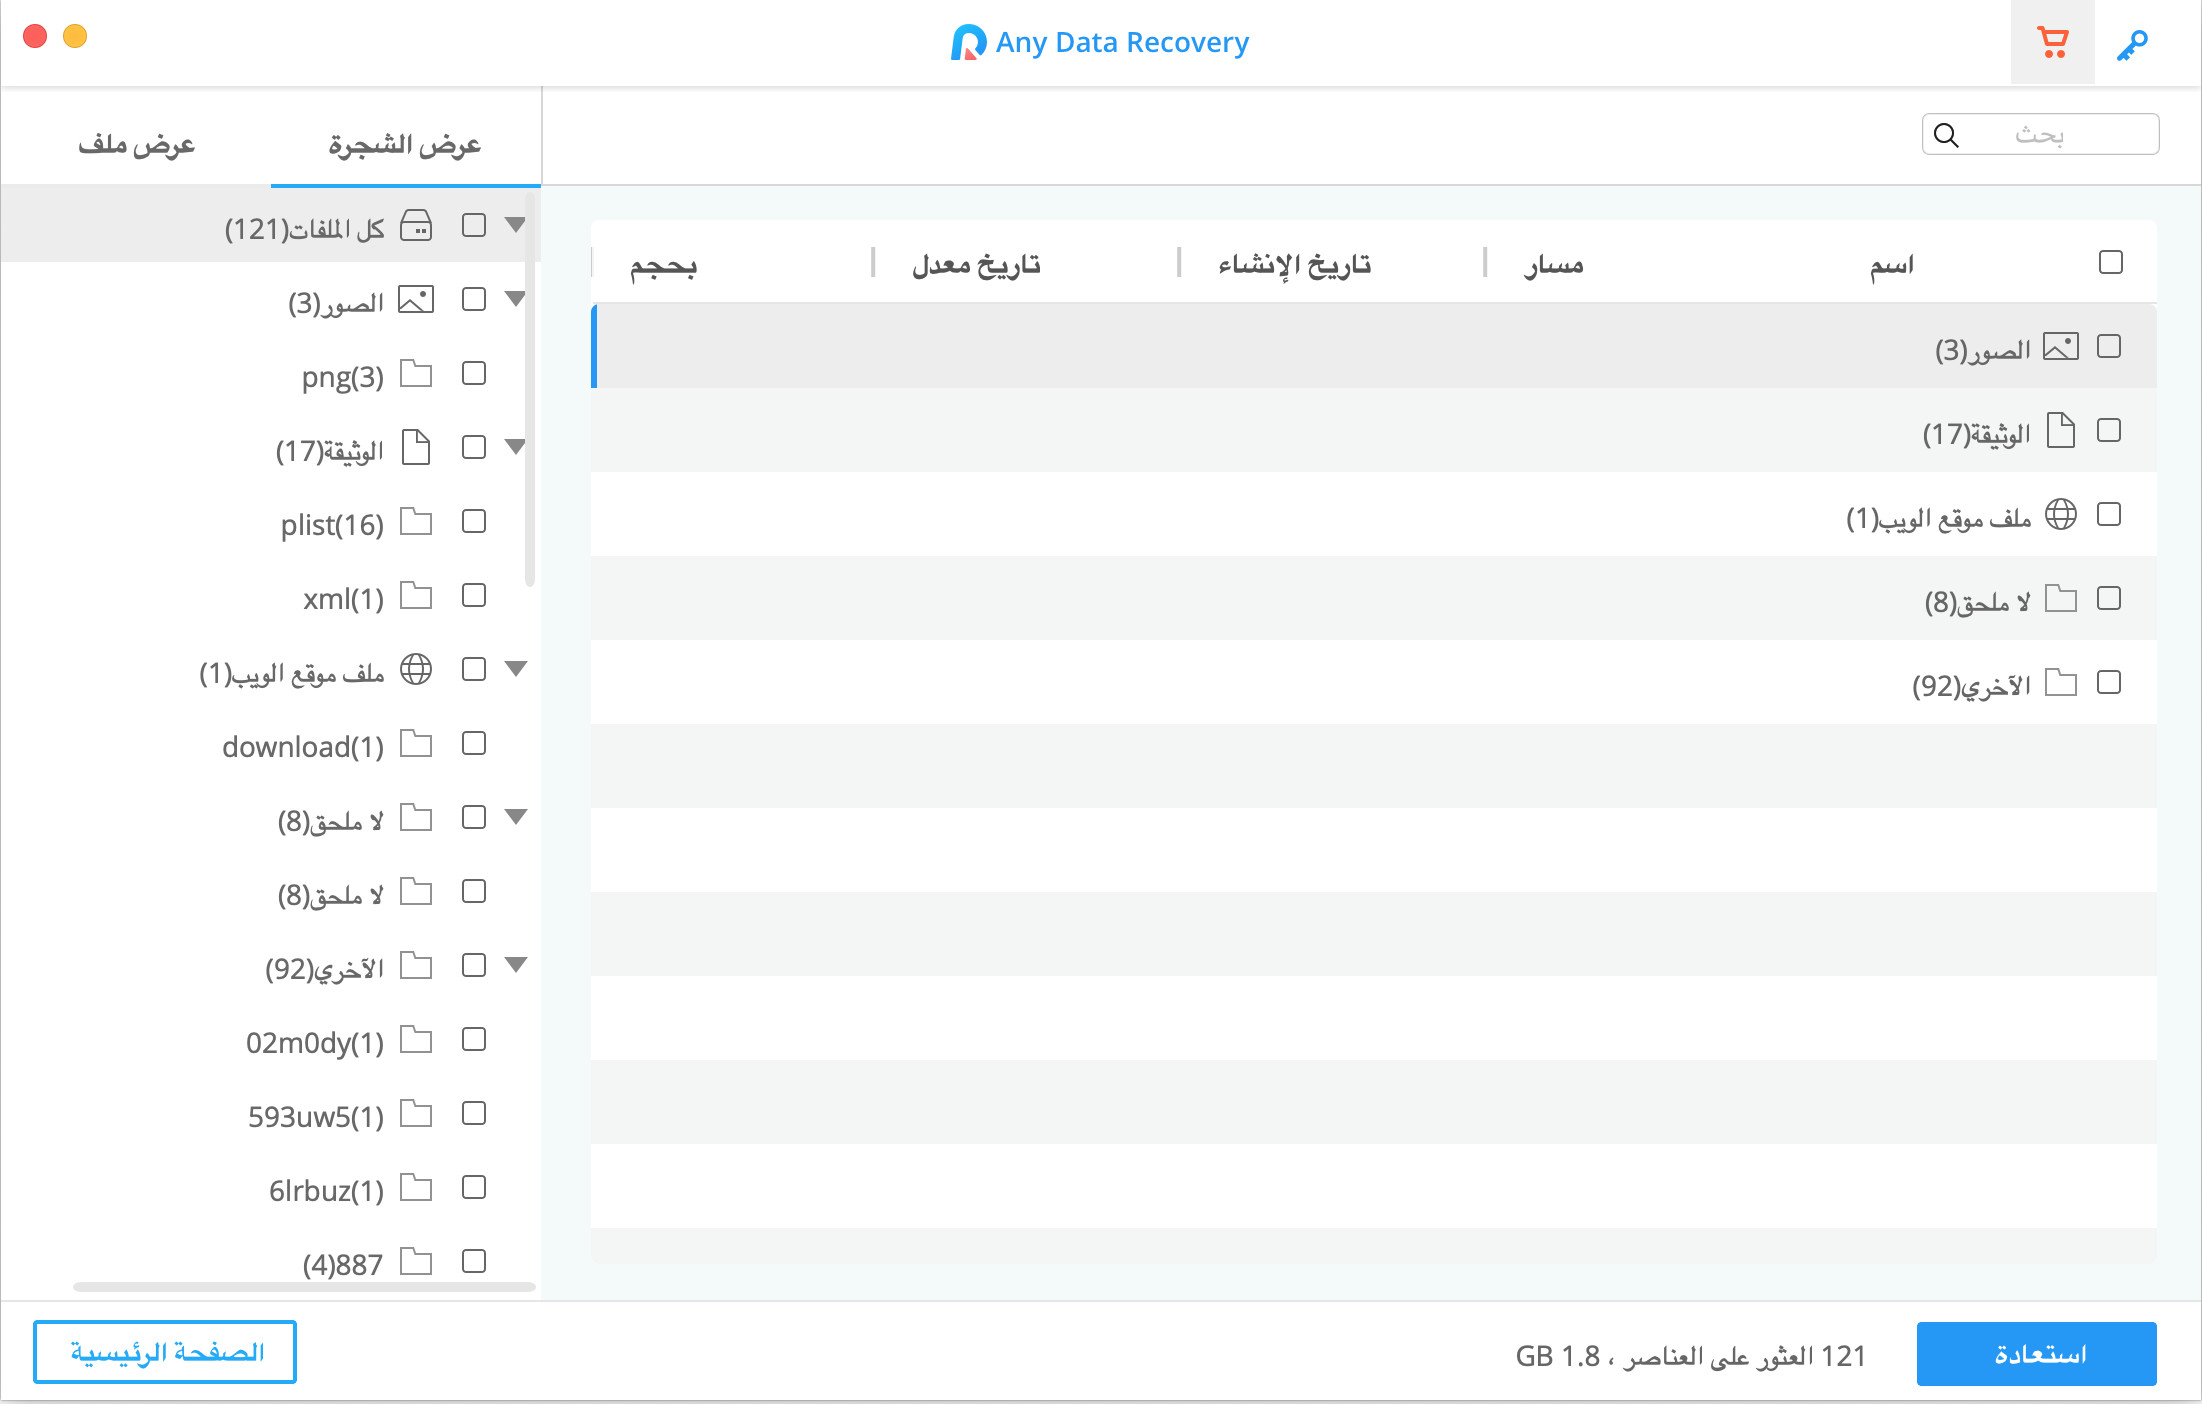
Task: Tick the كل الملفات(121) checkbox in tree
Action: [x=474, y=226]
